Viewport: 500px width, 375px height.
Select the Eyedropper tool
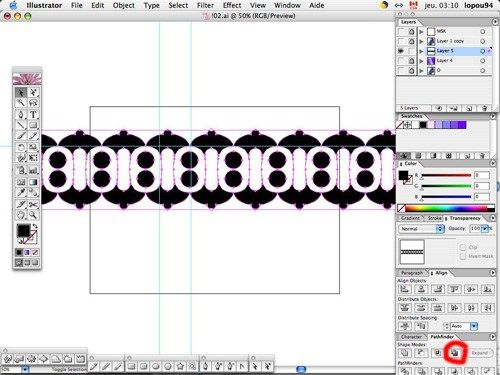(x=21, y=192)
